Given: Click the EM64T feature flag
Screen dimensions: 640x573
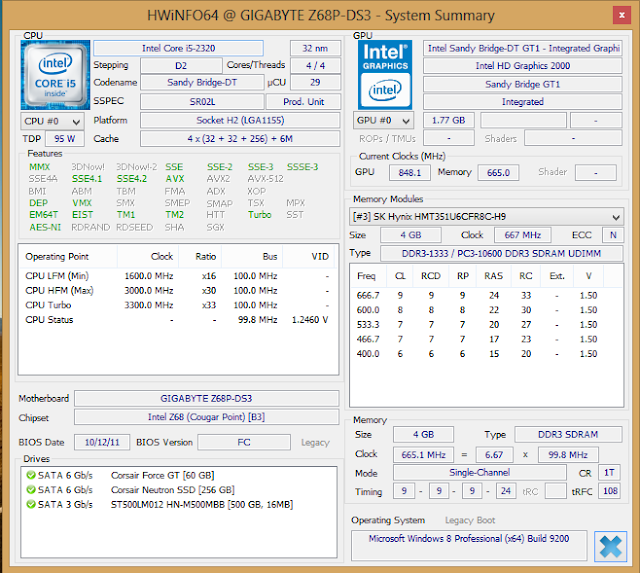Looking at the screenshot, I should tap(43, 215).
